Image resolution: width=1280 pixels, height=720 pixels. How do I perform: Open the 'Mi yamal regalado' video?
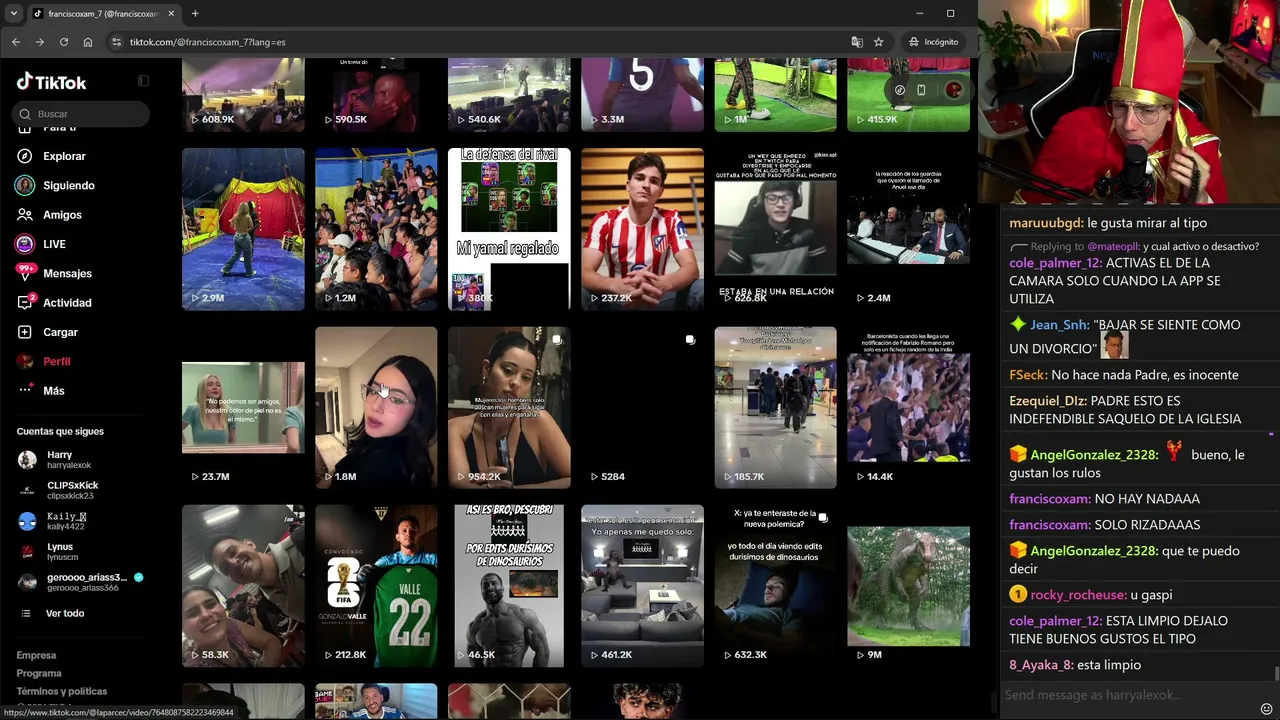(509, 229)
